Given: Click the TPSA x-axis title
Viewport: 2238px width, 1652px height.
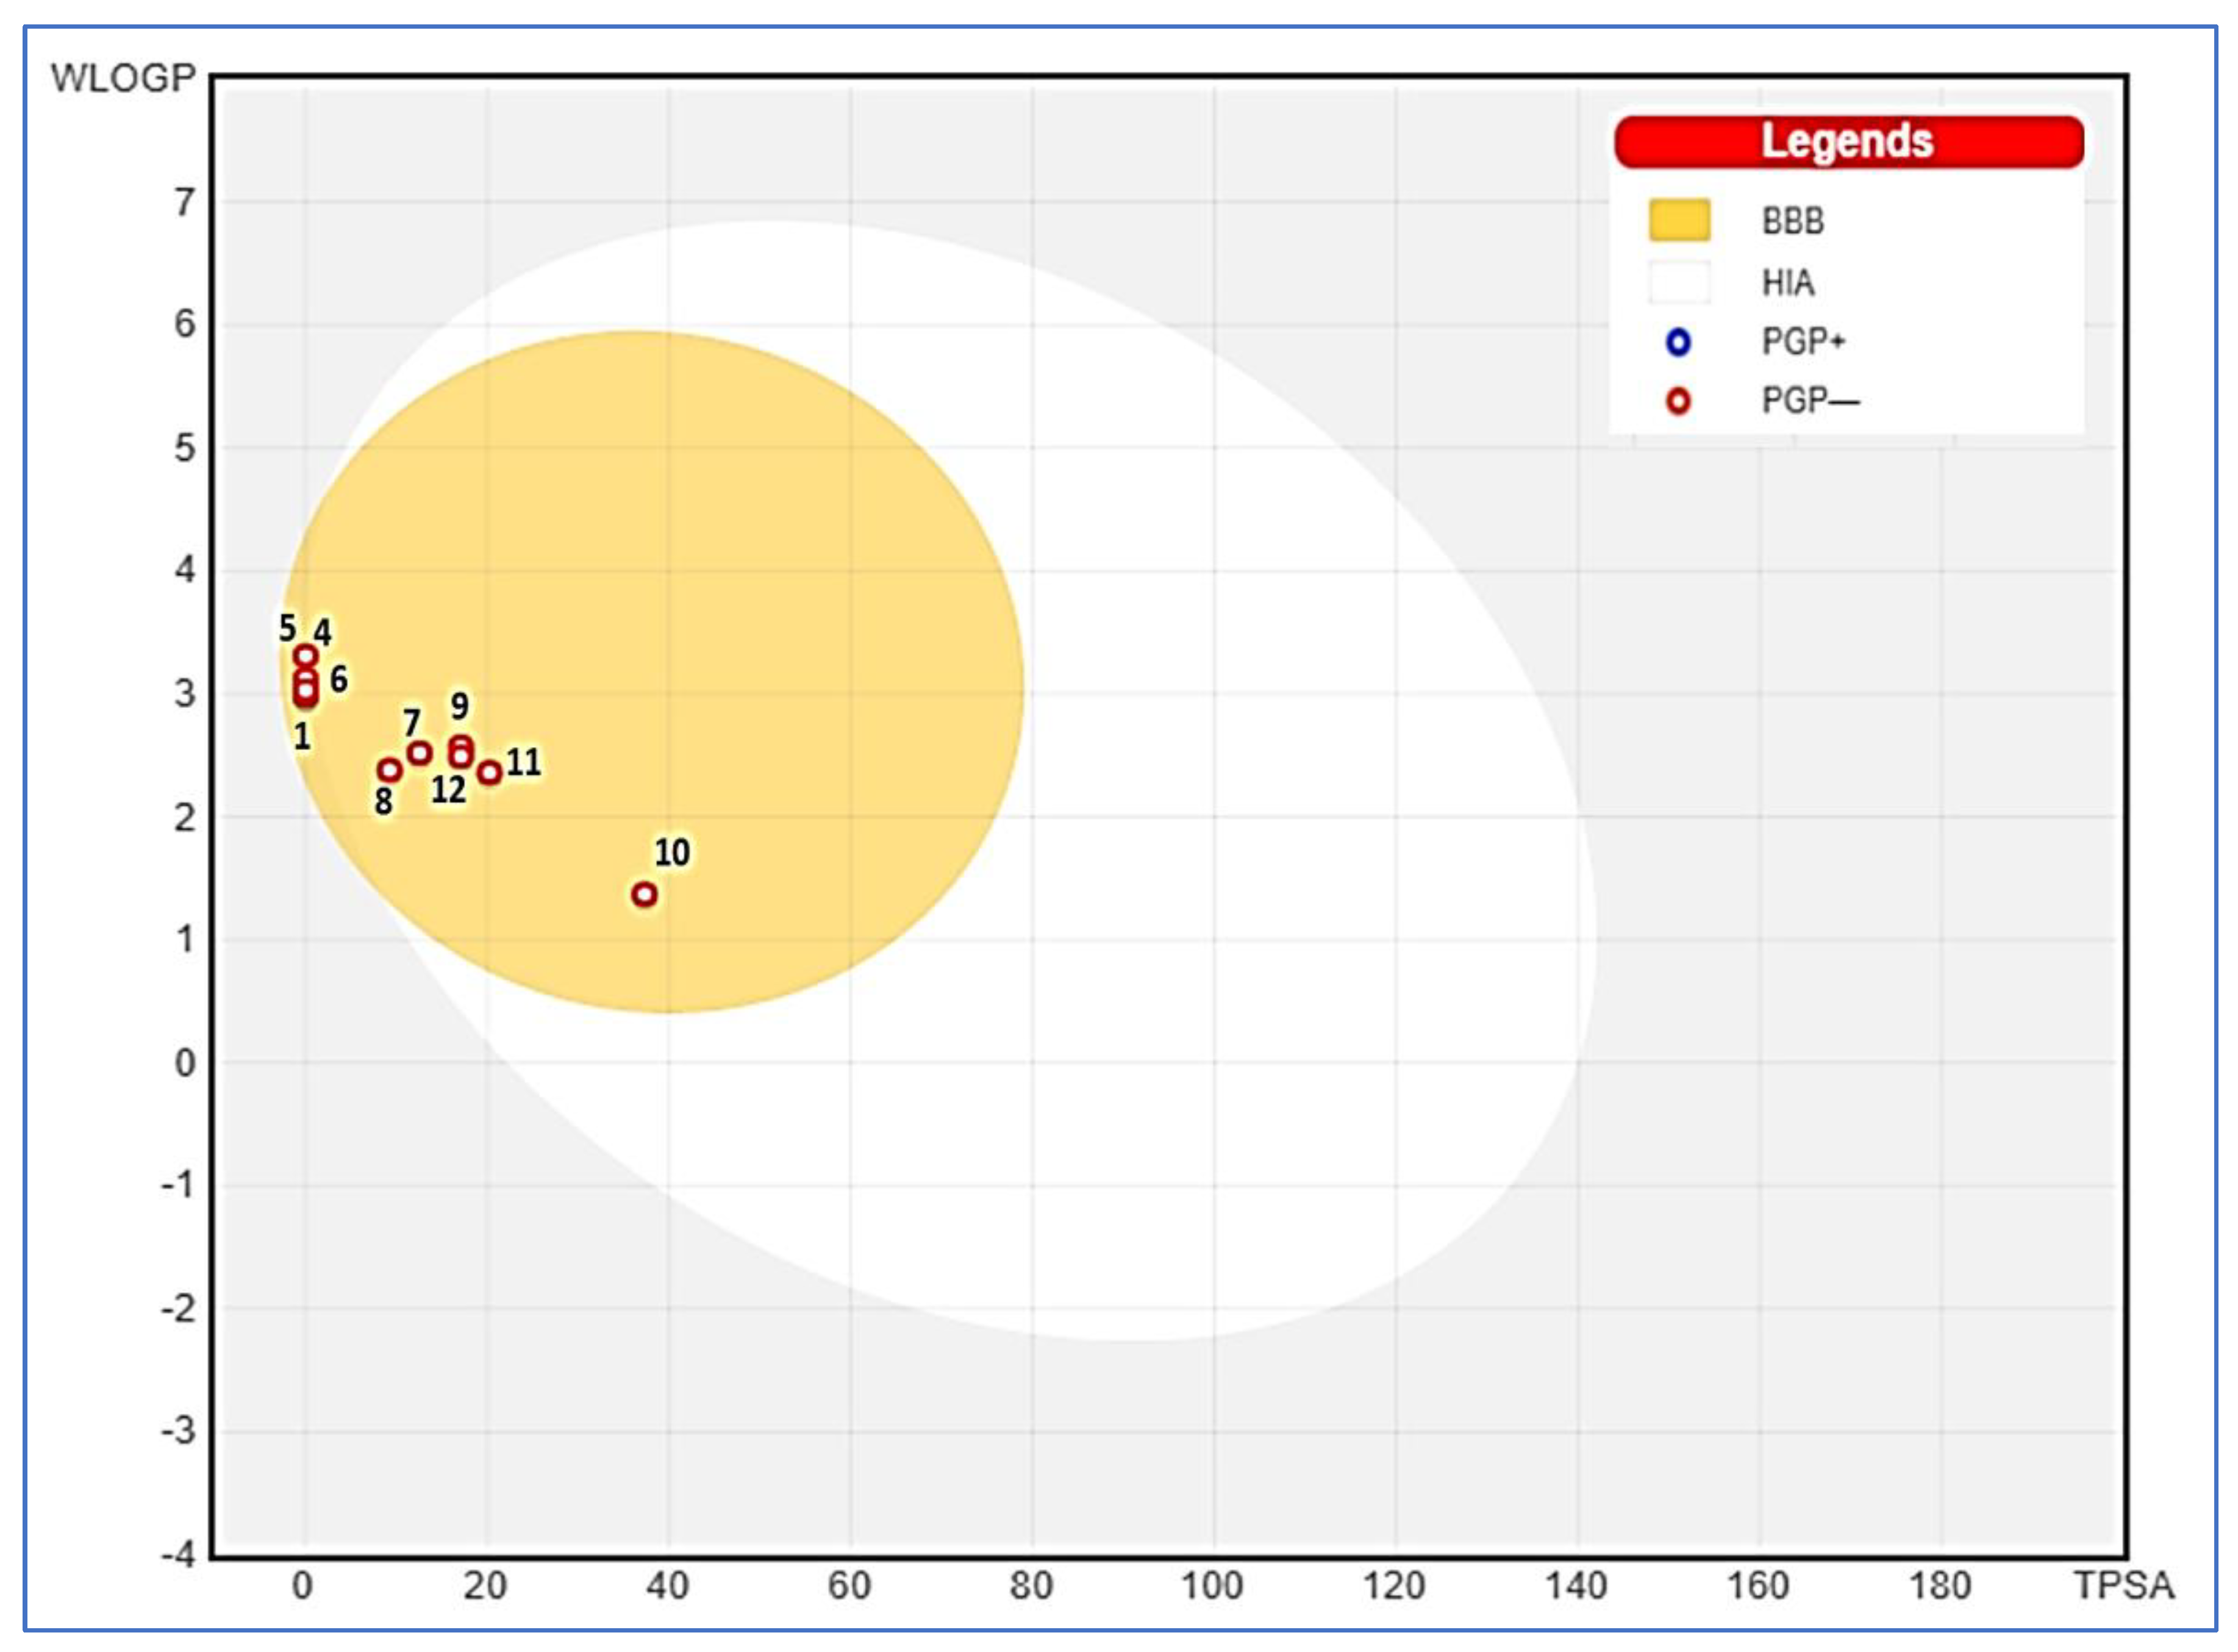Looking at the screenshot, I should point(2124,1585).
